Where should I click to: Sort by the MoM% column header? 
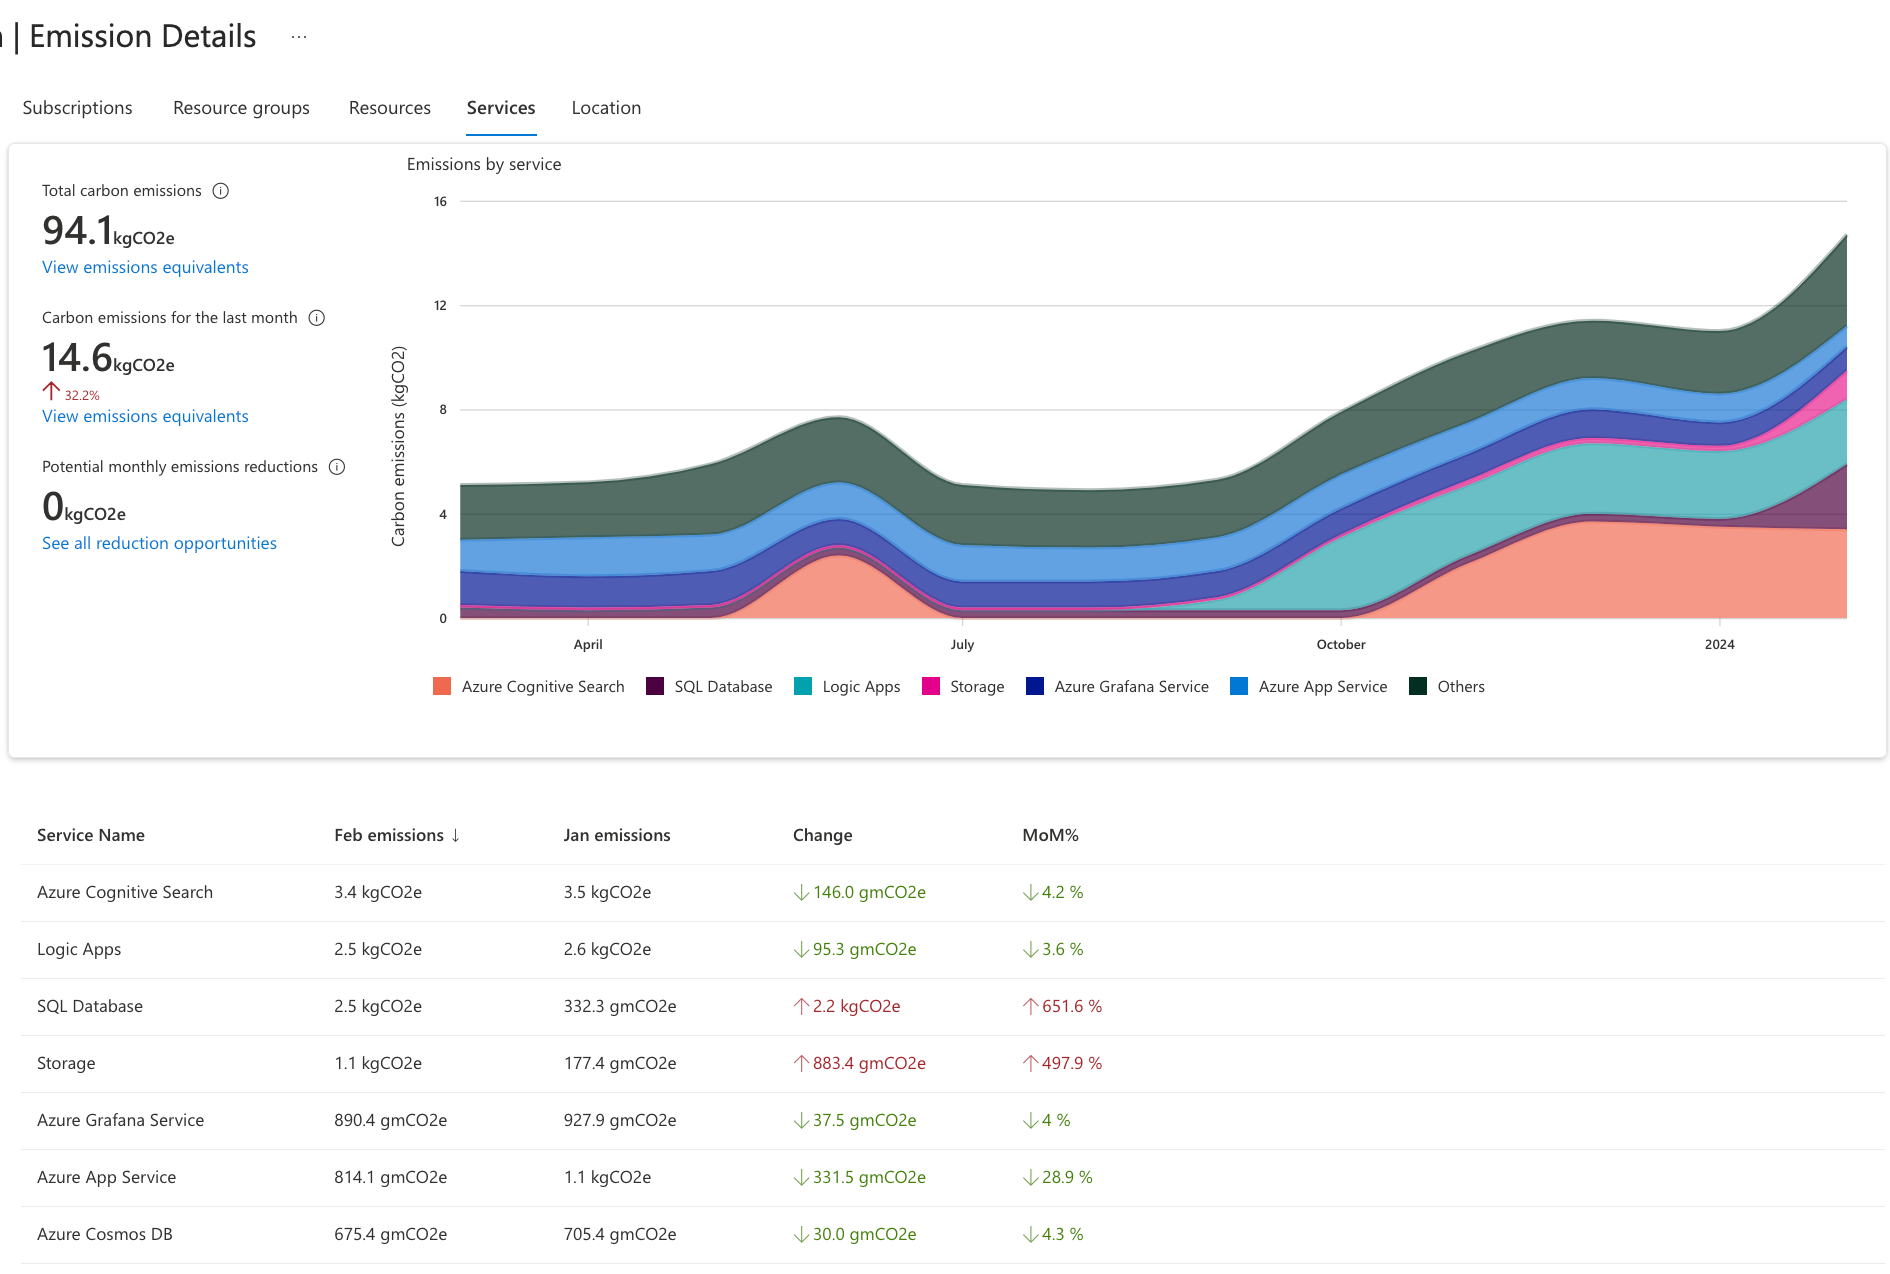(x=1050, y=835)
